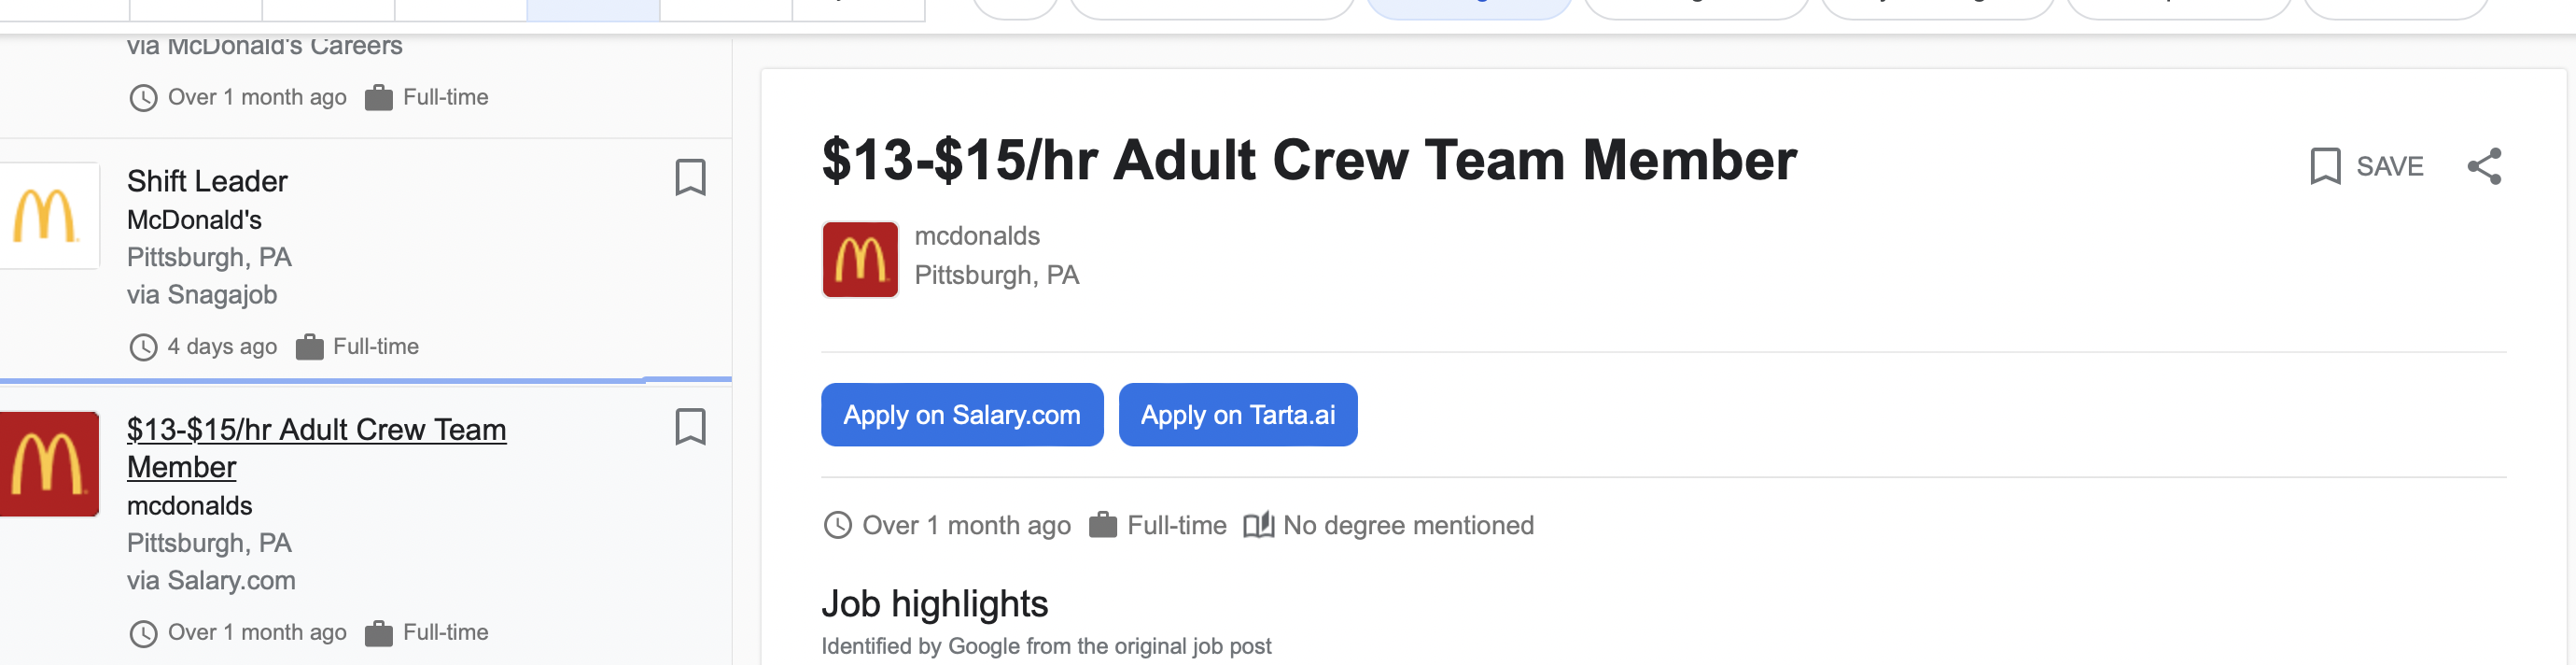Viewport: 2576px width, 665px height.
Task: Bookmark the Shift Leader job listing
Action: coord(690,178)
